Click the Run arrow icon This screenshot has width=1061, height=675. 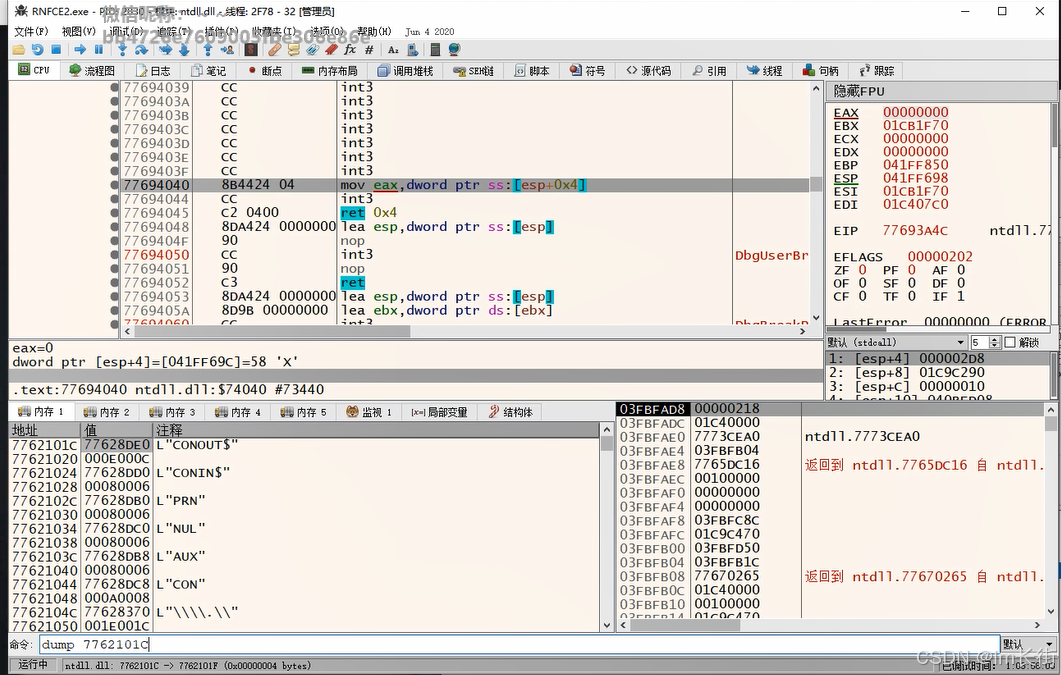pos(80,49)
